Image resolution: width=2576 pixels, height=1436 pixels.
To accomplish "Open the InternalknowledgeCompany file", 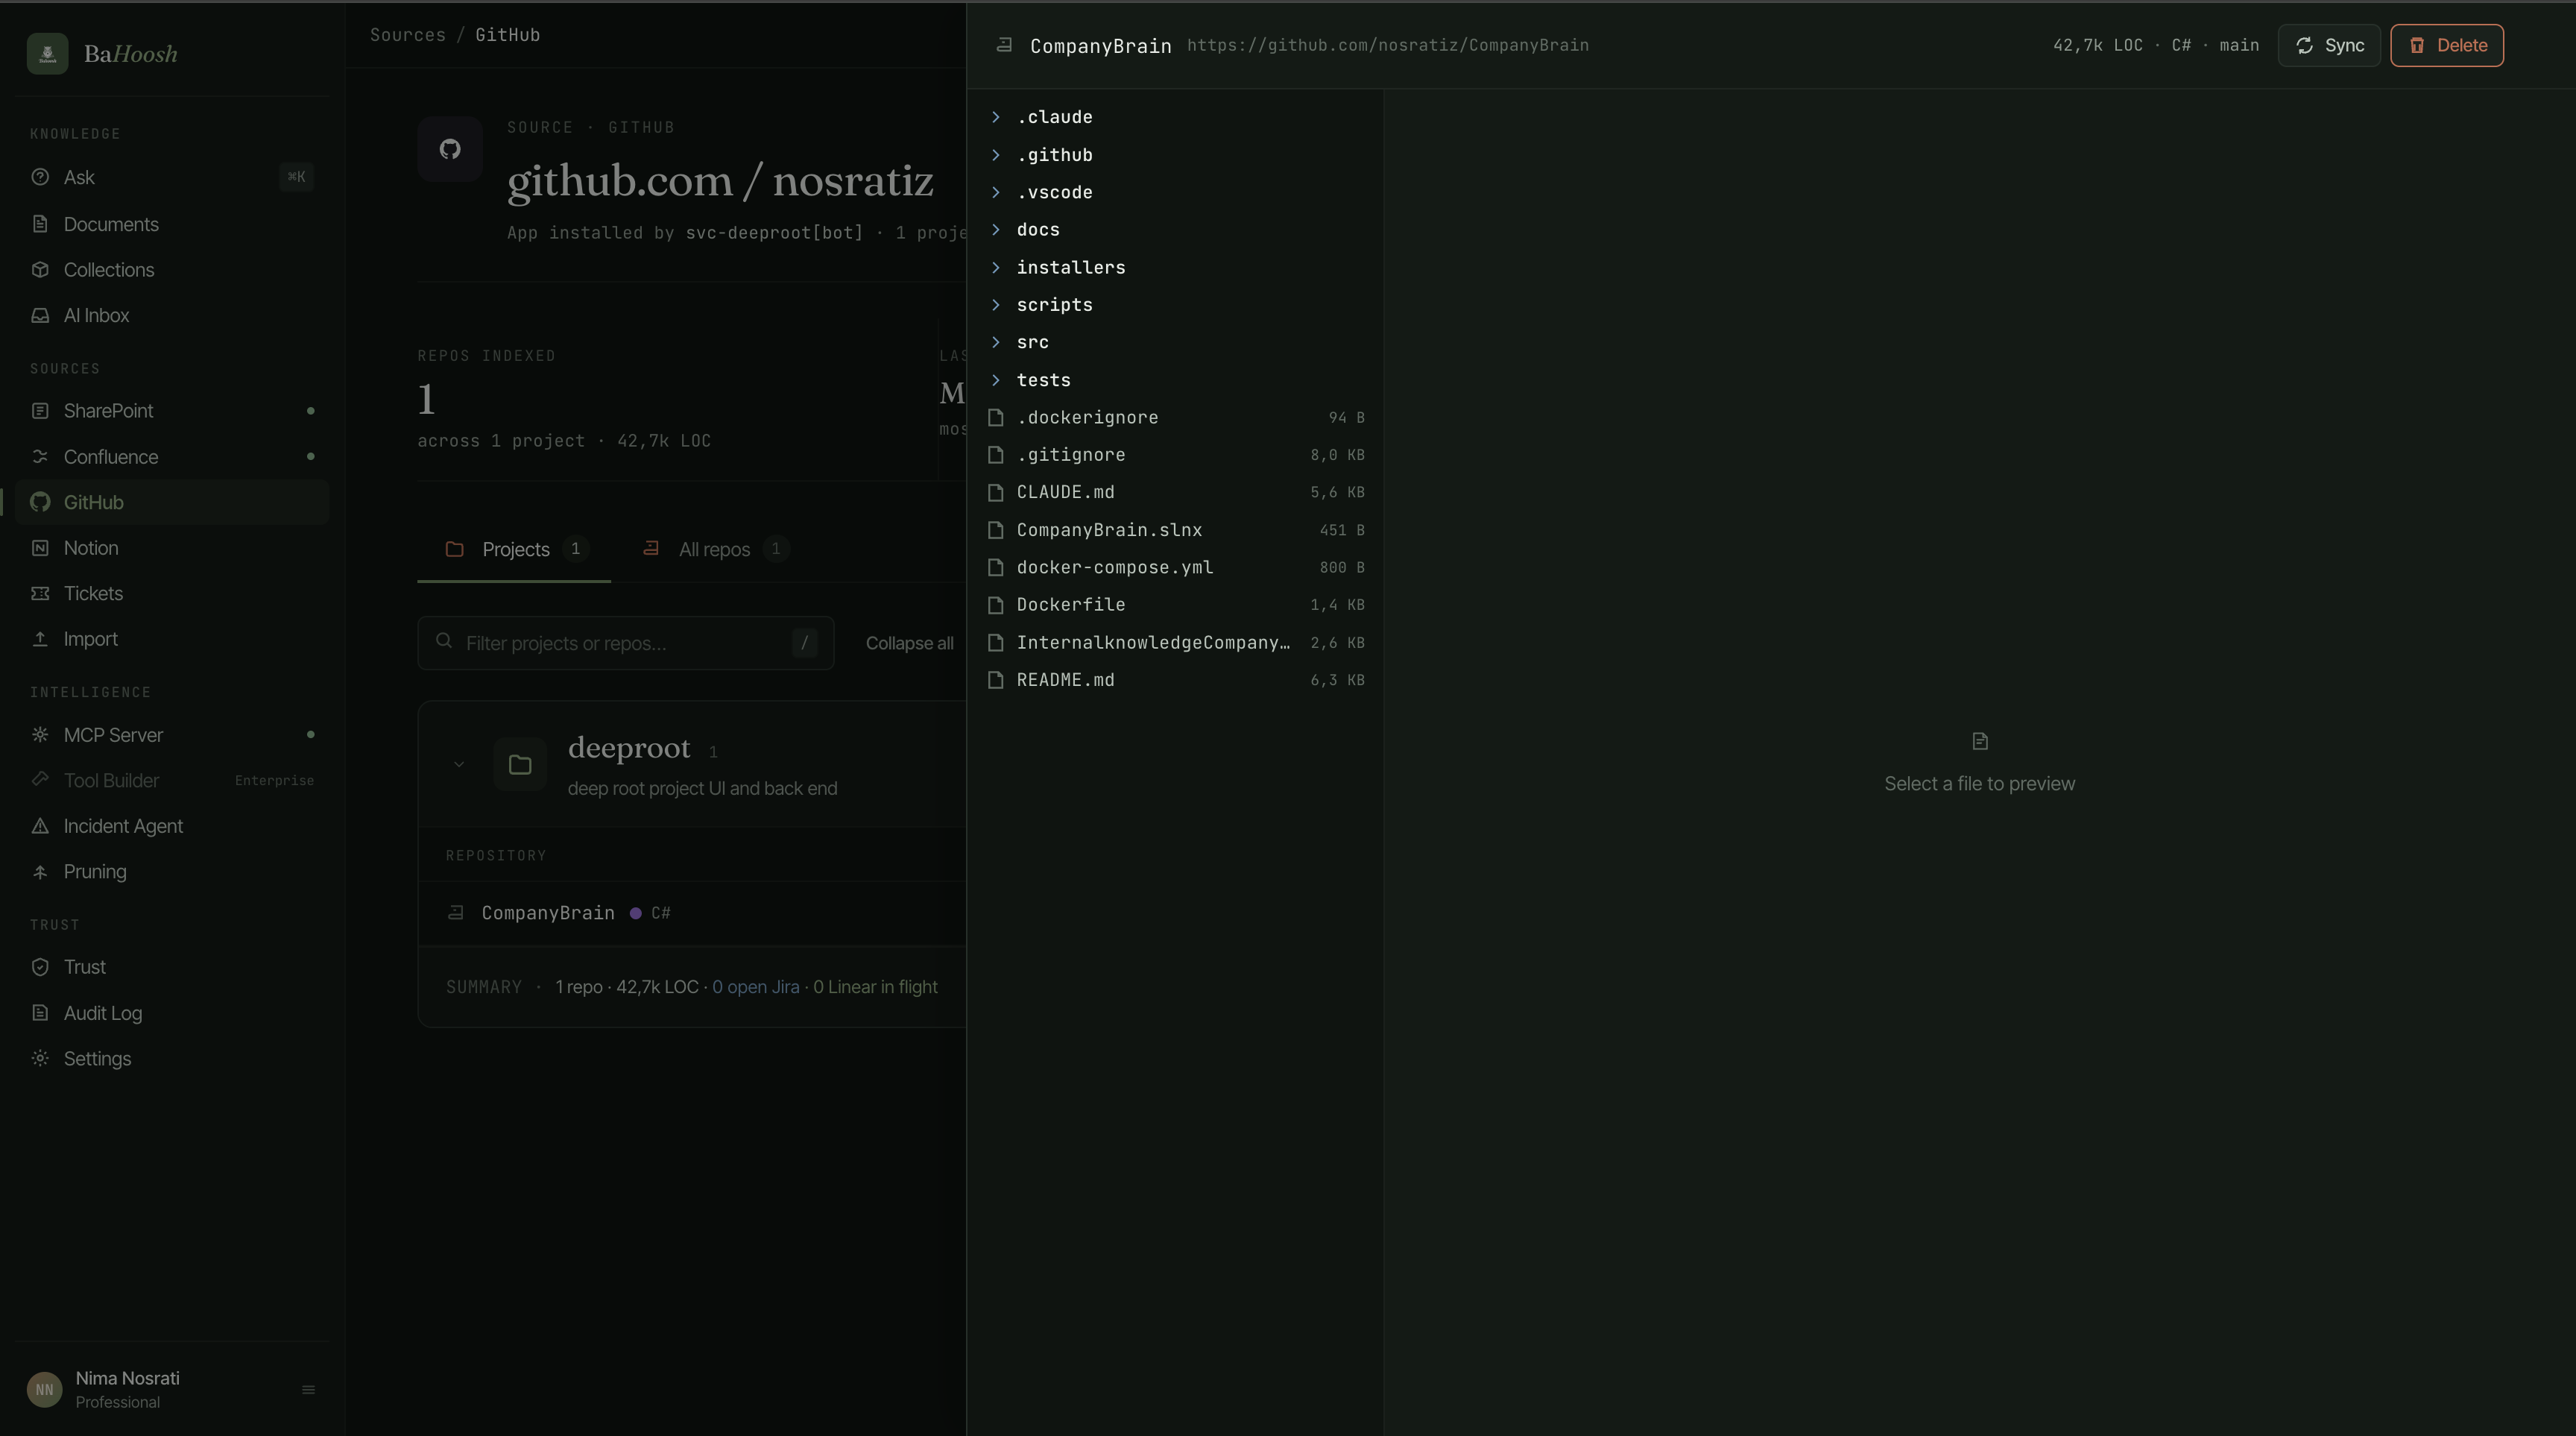I will (x=1175, y=642).
